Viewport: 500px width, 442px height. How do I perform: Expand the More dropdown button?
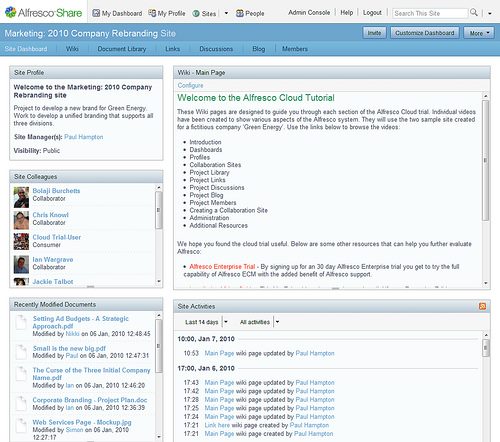coord(479,33)
